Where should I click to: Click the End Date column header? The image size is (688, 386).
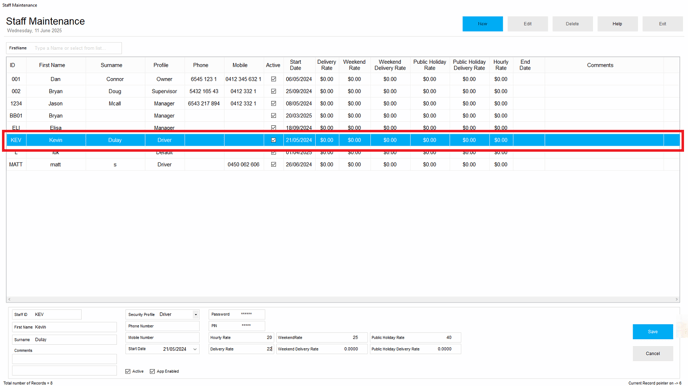(525, 65)
